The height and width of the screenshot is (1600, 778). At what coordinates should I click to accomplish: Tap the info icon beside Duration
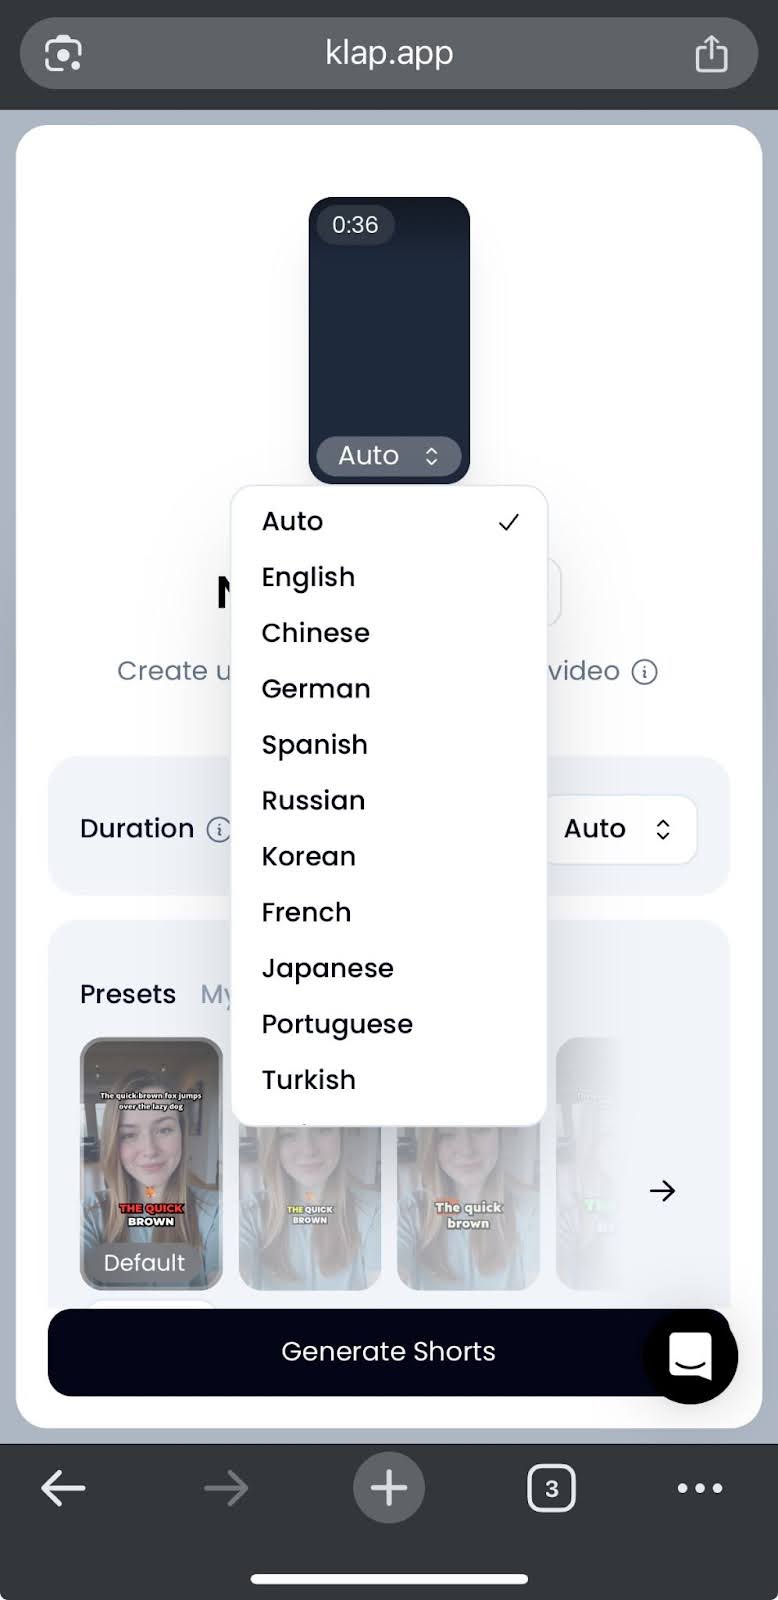pos(218,829)
